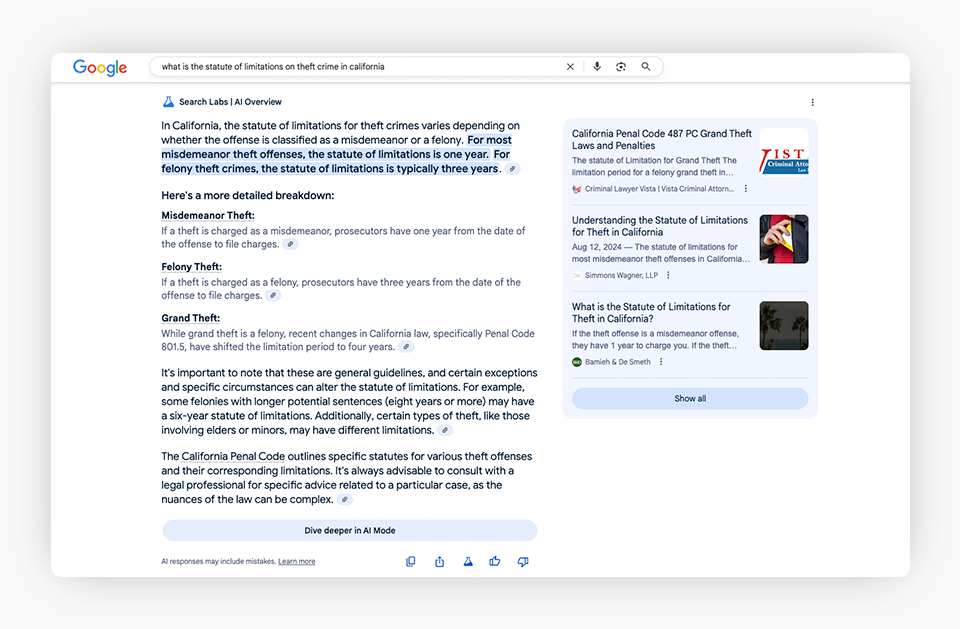Screen dimensions: 960x629
Task: Open 'What is the Statute of Limitations' result
Action: [651, 312]
